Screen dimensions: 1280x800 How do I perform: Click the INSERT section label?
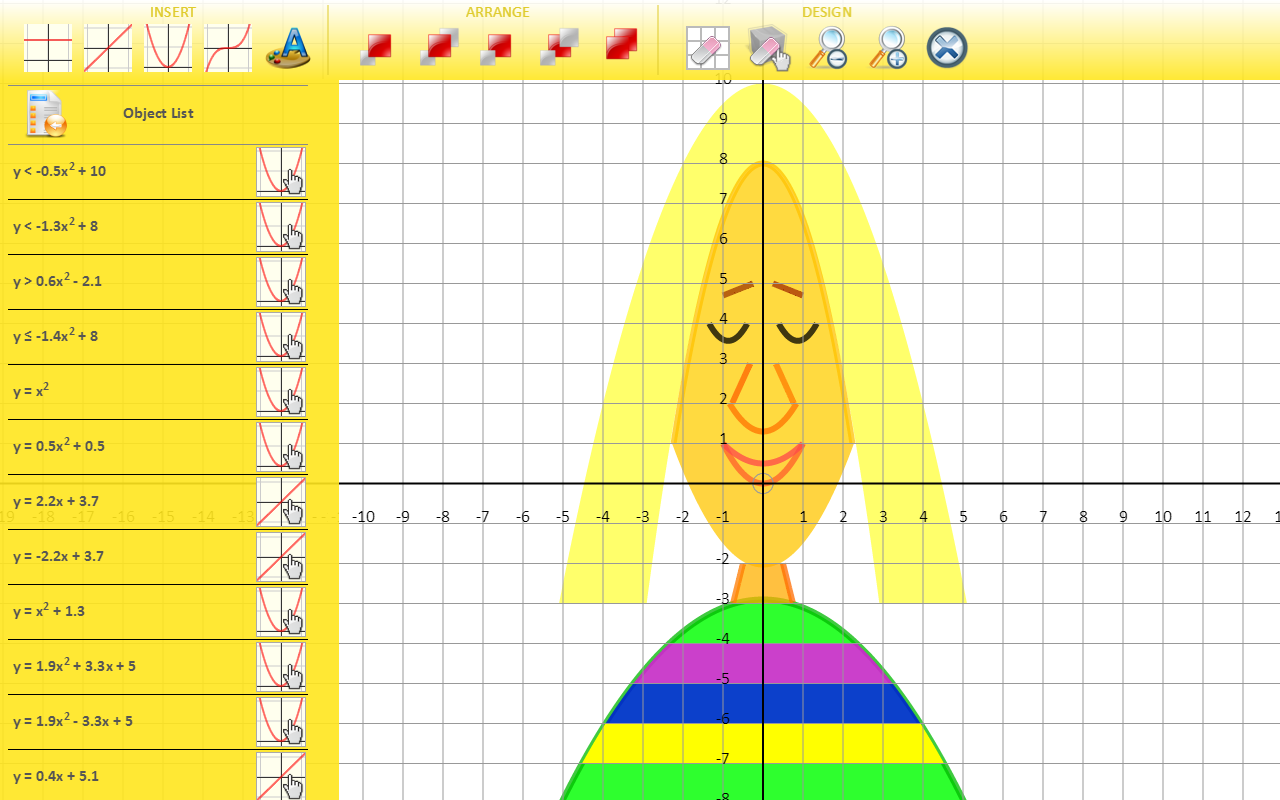pyautogui.click(x=173, y=12)
